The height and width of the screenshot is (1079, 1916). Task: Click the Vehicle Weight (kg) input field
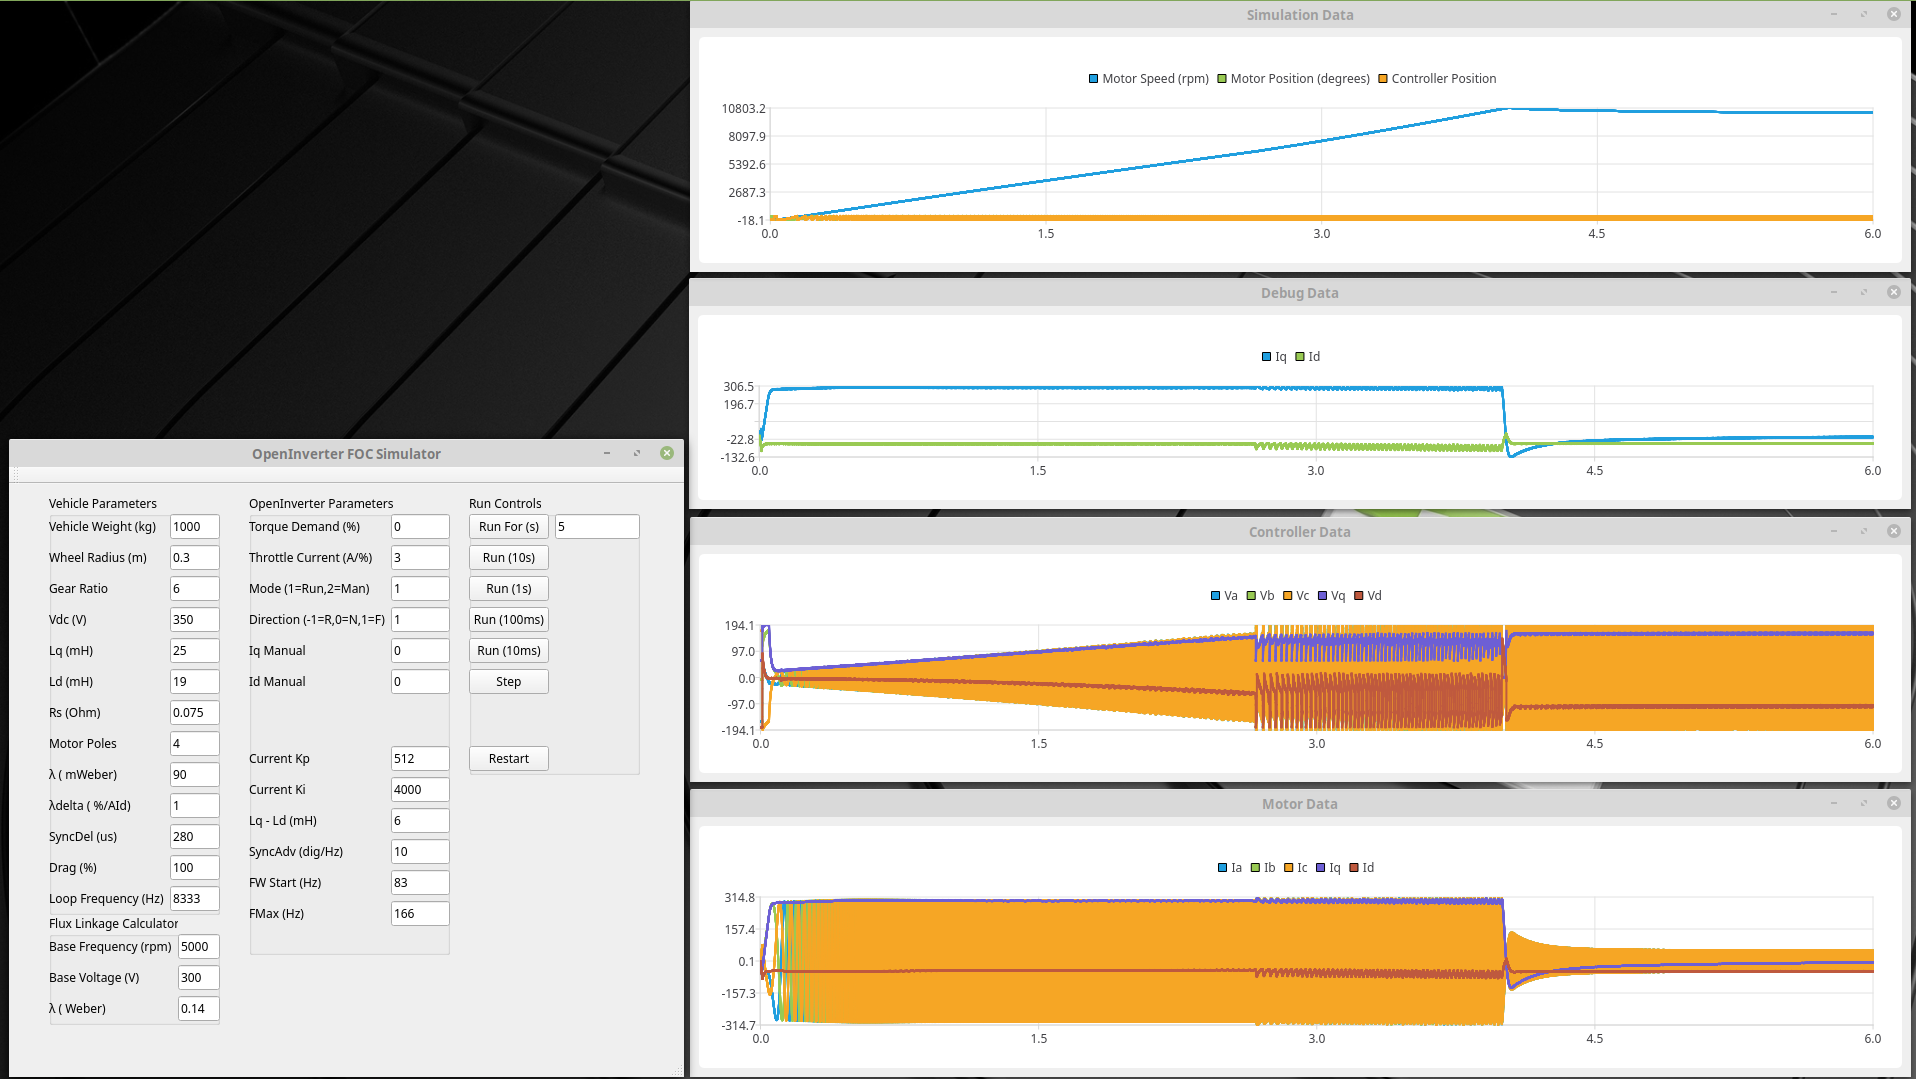[x=194, y=527]
